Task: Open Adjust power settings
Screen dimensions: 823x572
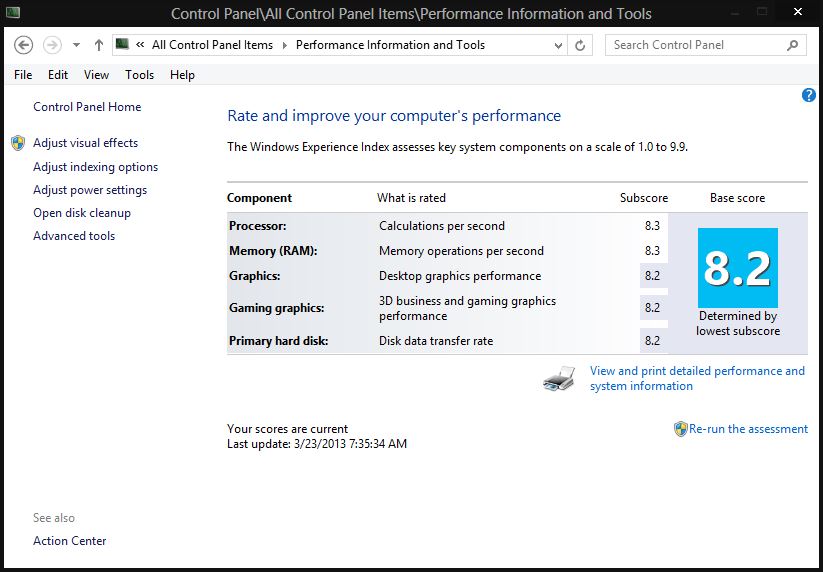Action: point(90,190)
